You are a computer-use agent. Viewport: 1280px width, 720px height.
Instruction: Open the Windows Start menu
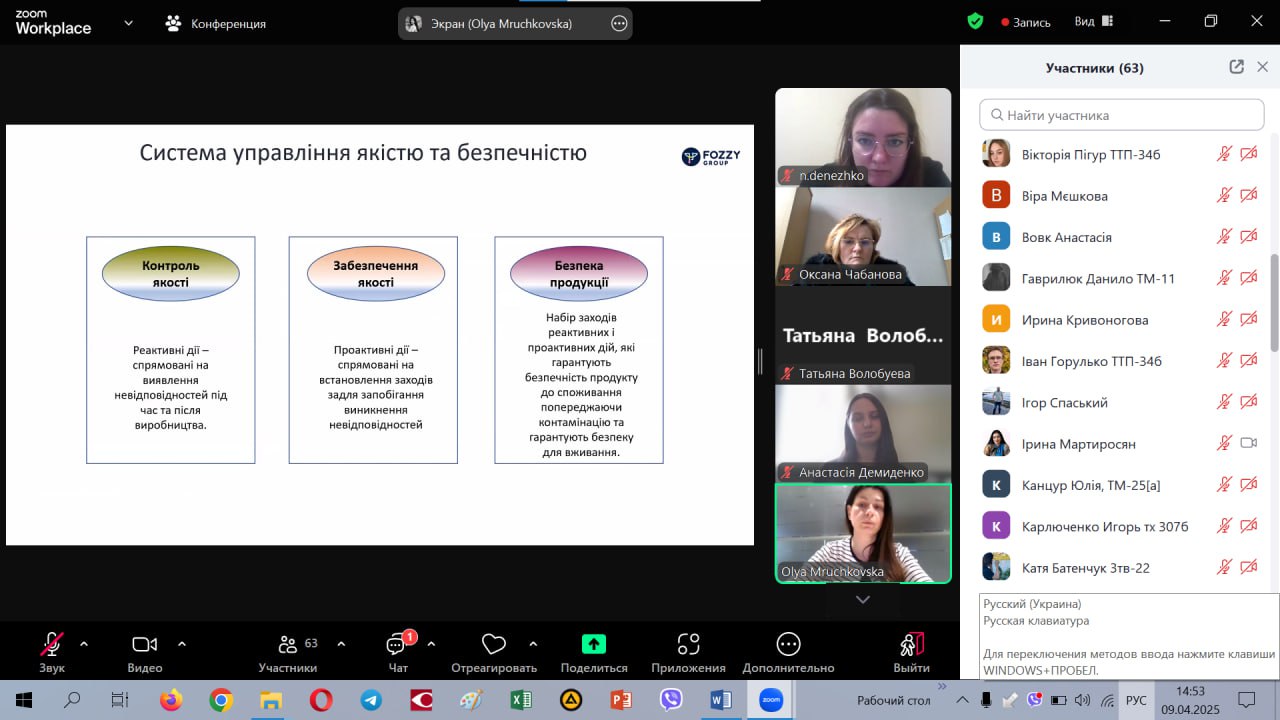[x=23, y=700]
